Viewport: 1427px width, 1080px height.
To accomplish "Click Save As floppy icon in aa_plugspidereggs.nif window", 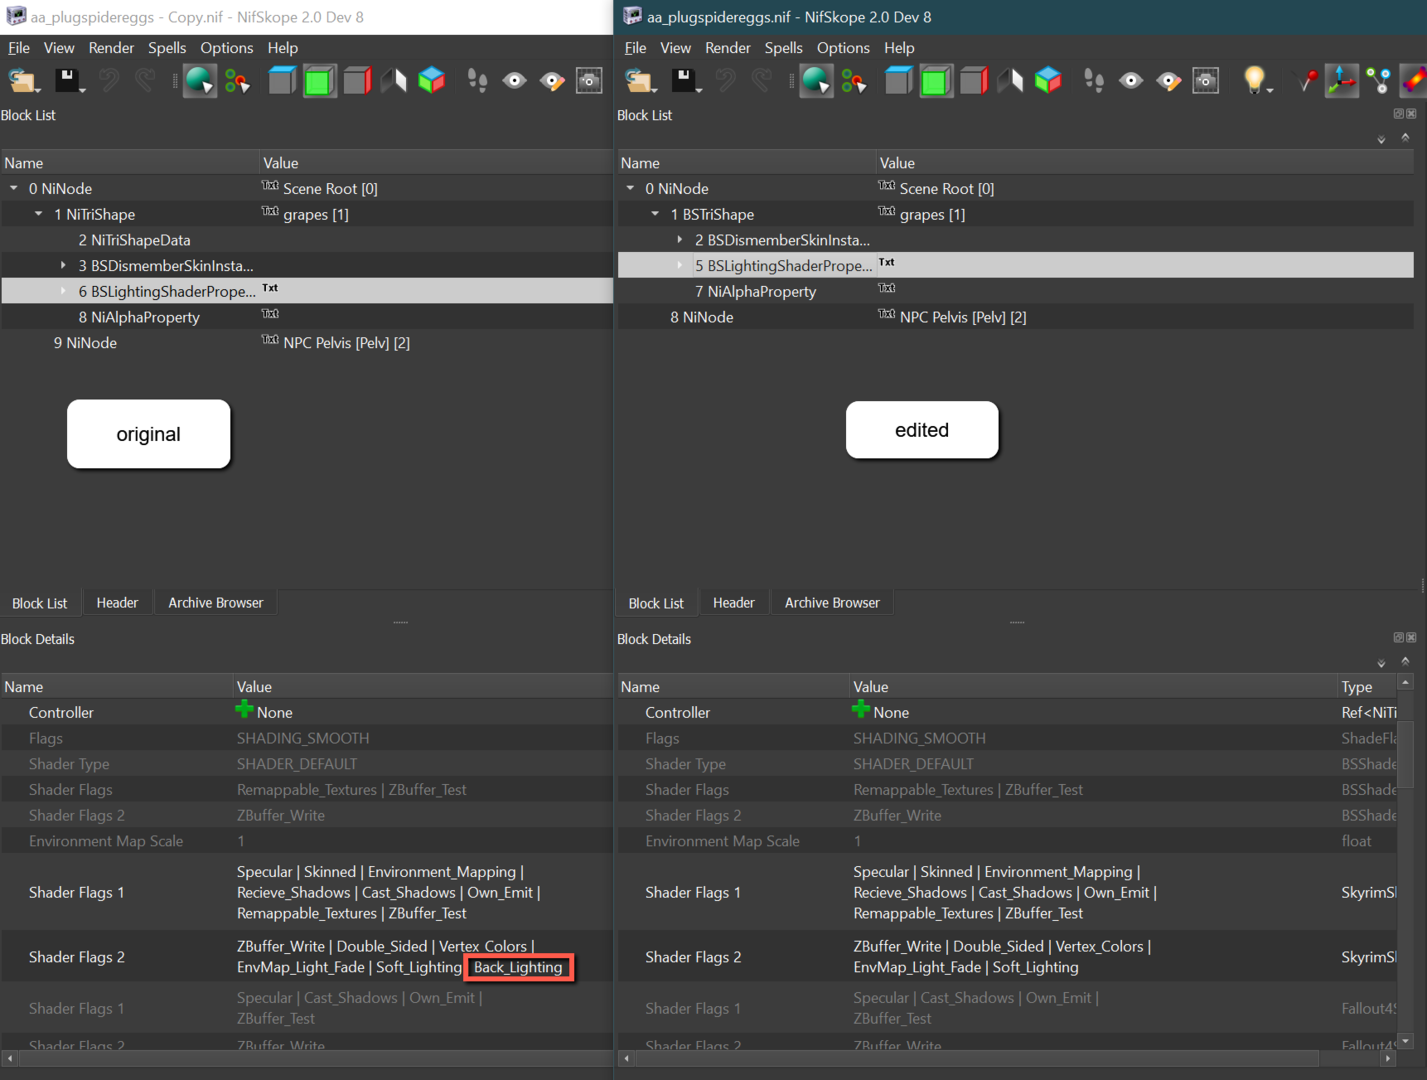I will [x=684, y=80].
